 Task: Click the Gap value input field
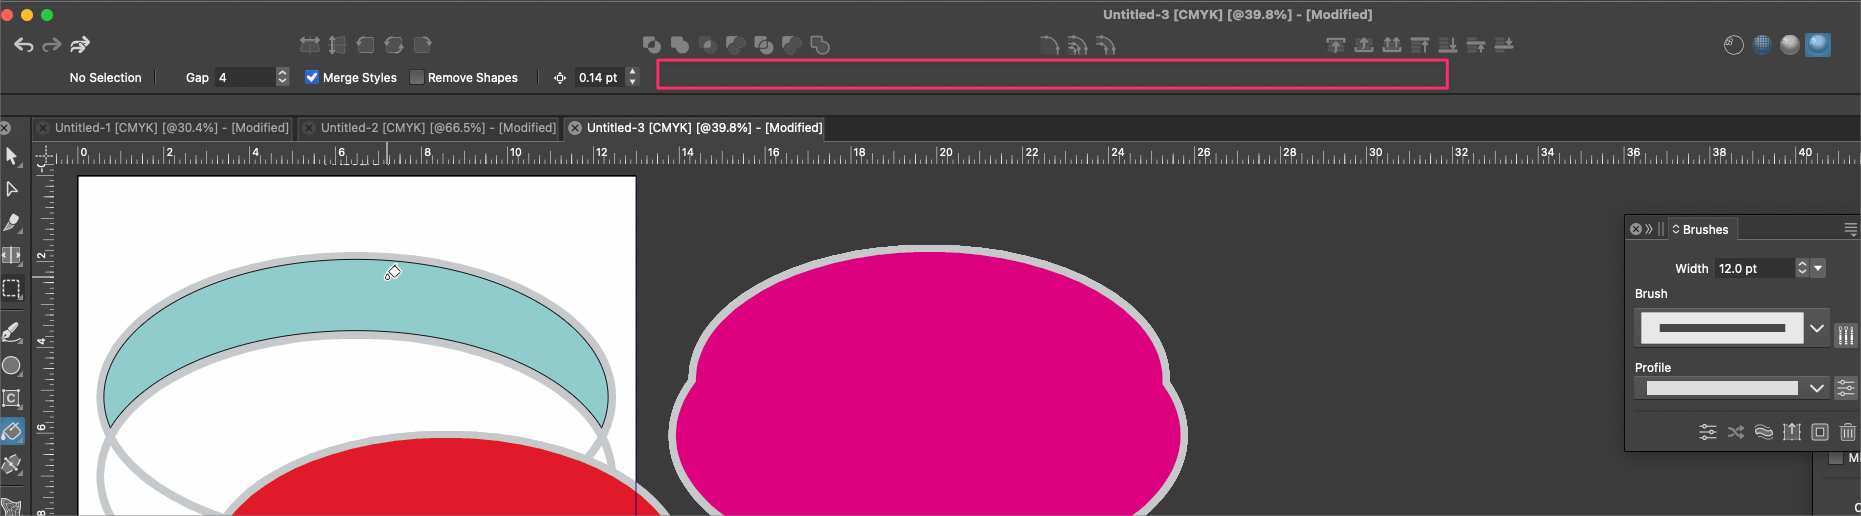(x=245, y=77)
